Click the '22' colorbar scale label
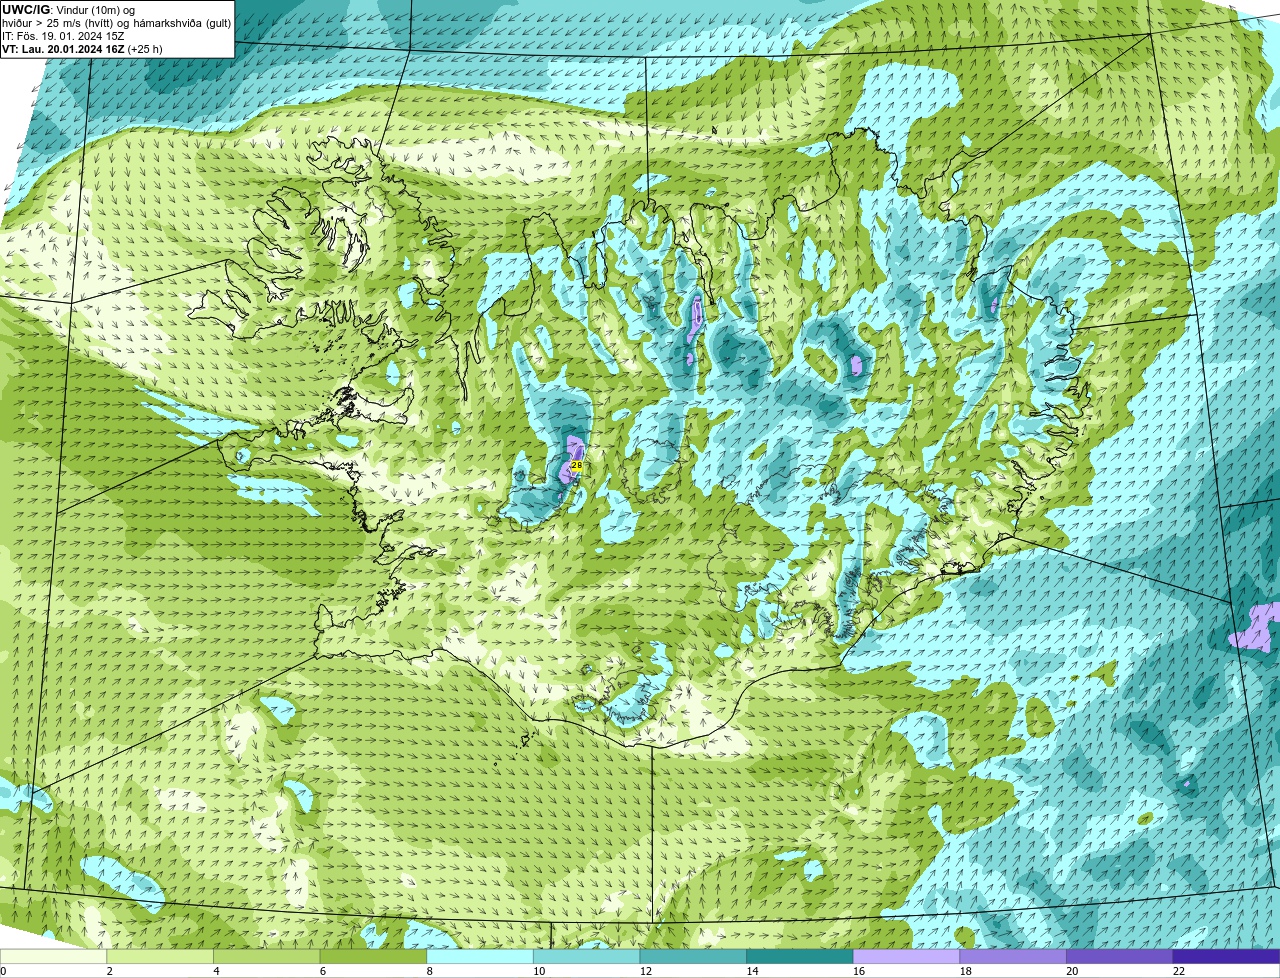Screen dimensions: 1280x978 coord(1179,971)
